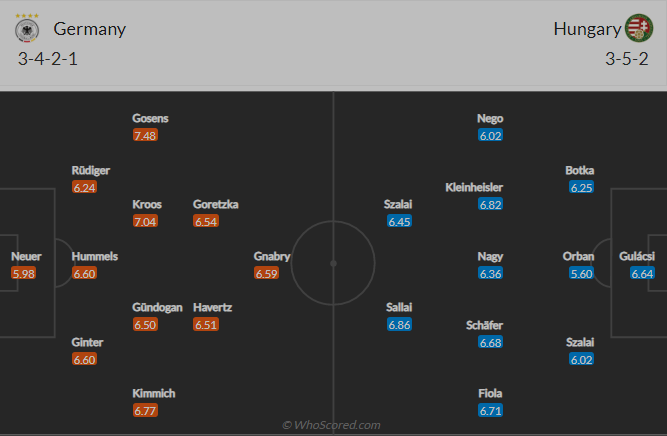Click Orban's 5.60 rating badge
The width and height of the screenshot is (667, 436).
point(581,273)
